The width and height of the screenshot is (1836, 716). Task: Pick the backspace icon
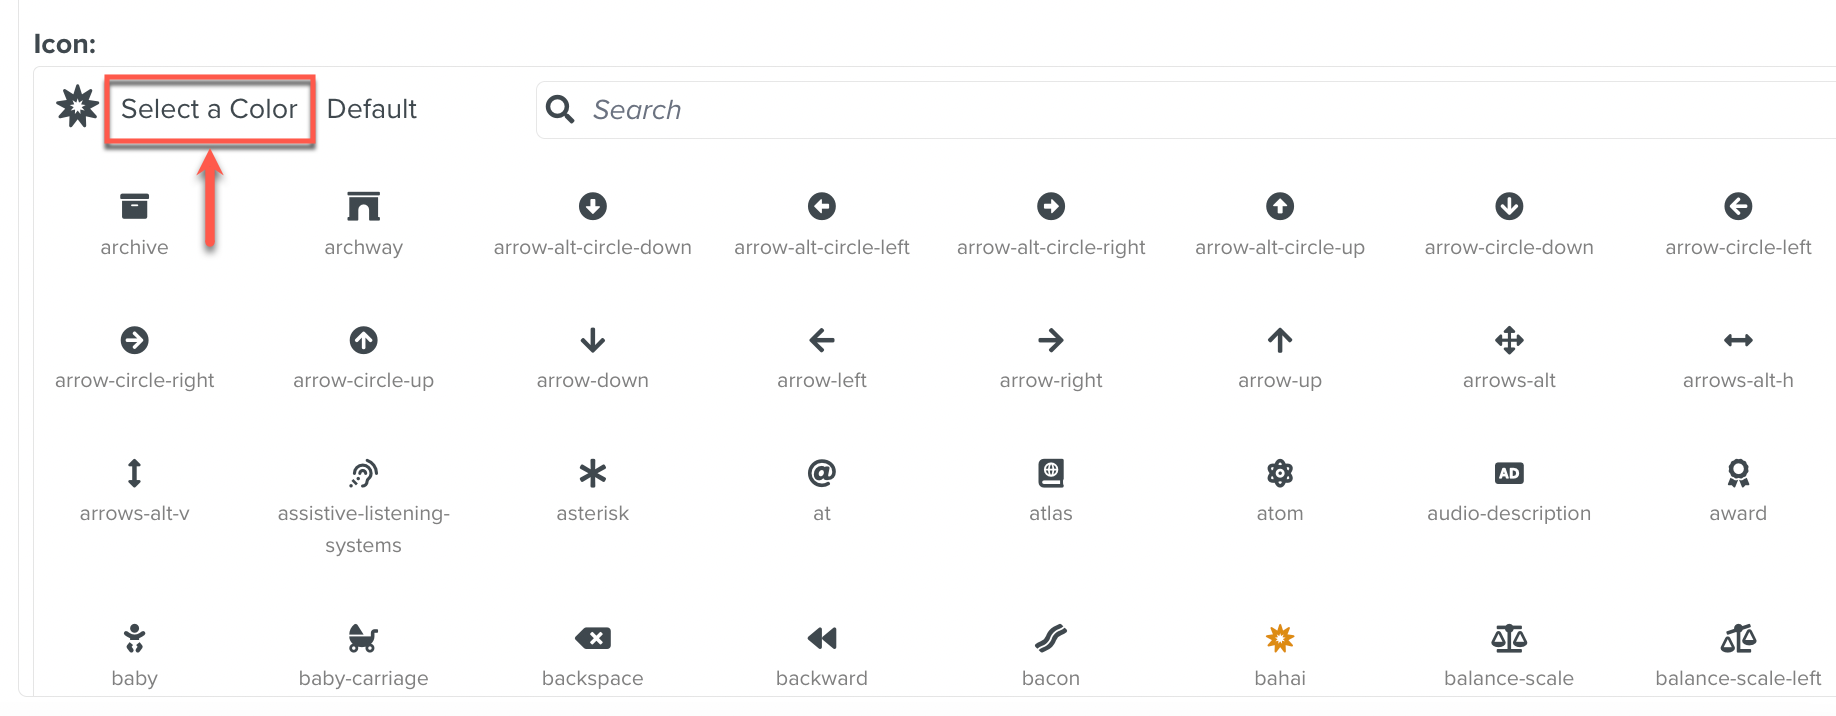[592, 638]
